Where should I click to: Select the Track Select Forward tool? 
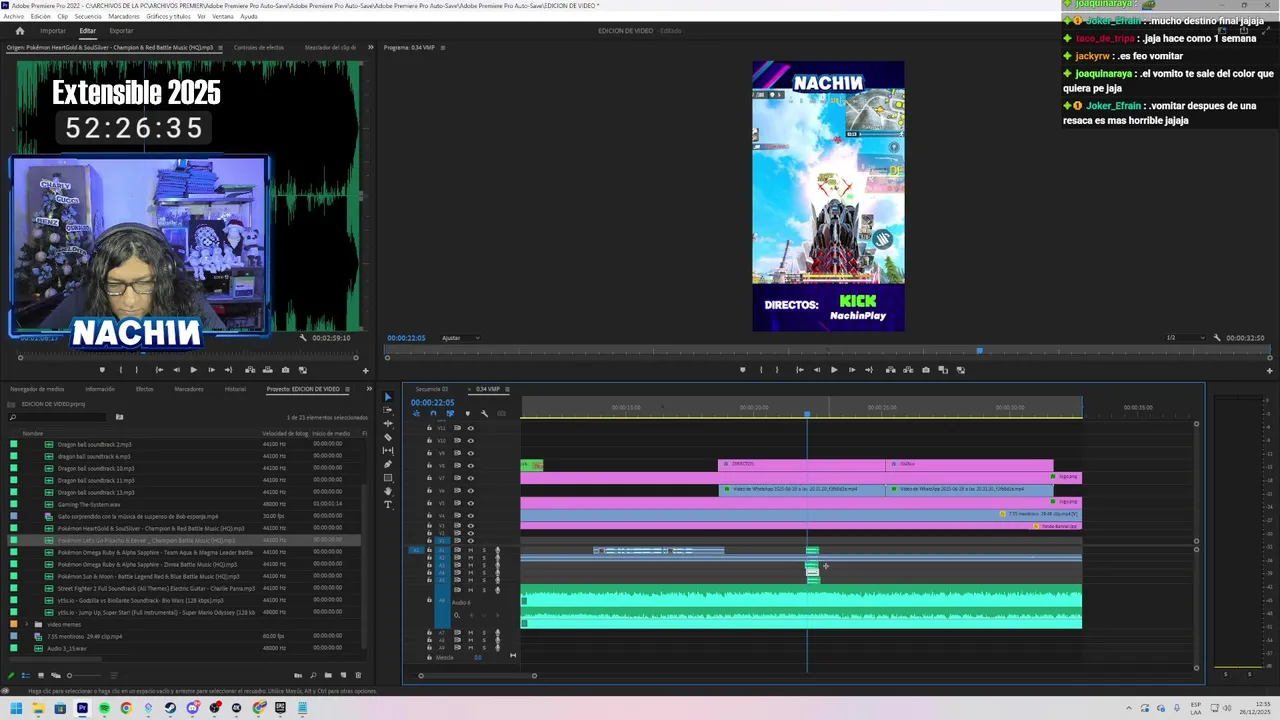(x=389, y=410)
